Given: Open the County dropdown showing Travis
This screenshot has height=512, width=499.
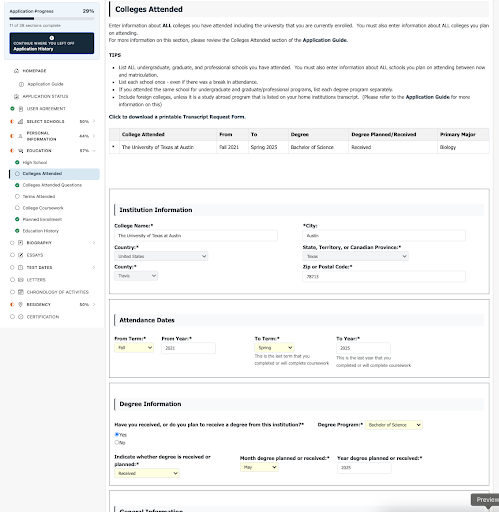Looking at the screenshot, I should [136, 276].
